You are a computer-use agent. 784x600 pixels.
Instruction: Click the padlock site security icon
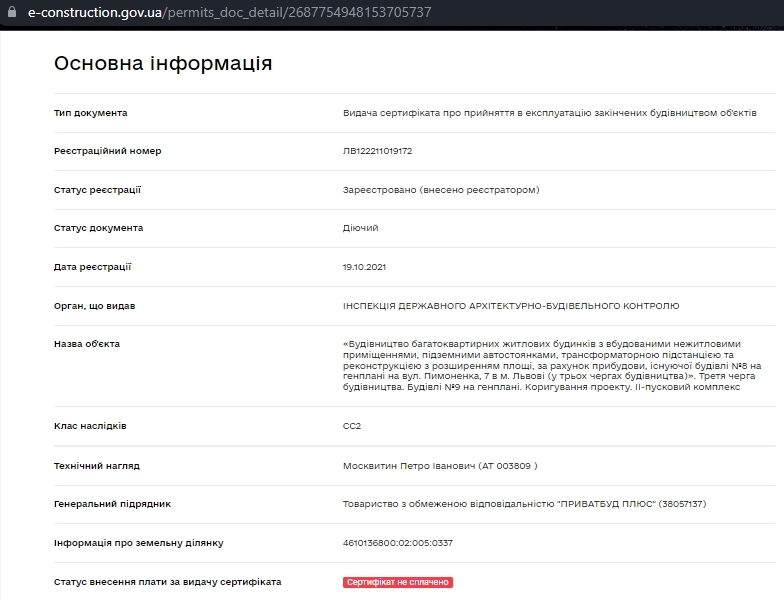(x=12, y=12)
